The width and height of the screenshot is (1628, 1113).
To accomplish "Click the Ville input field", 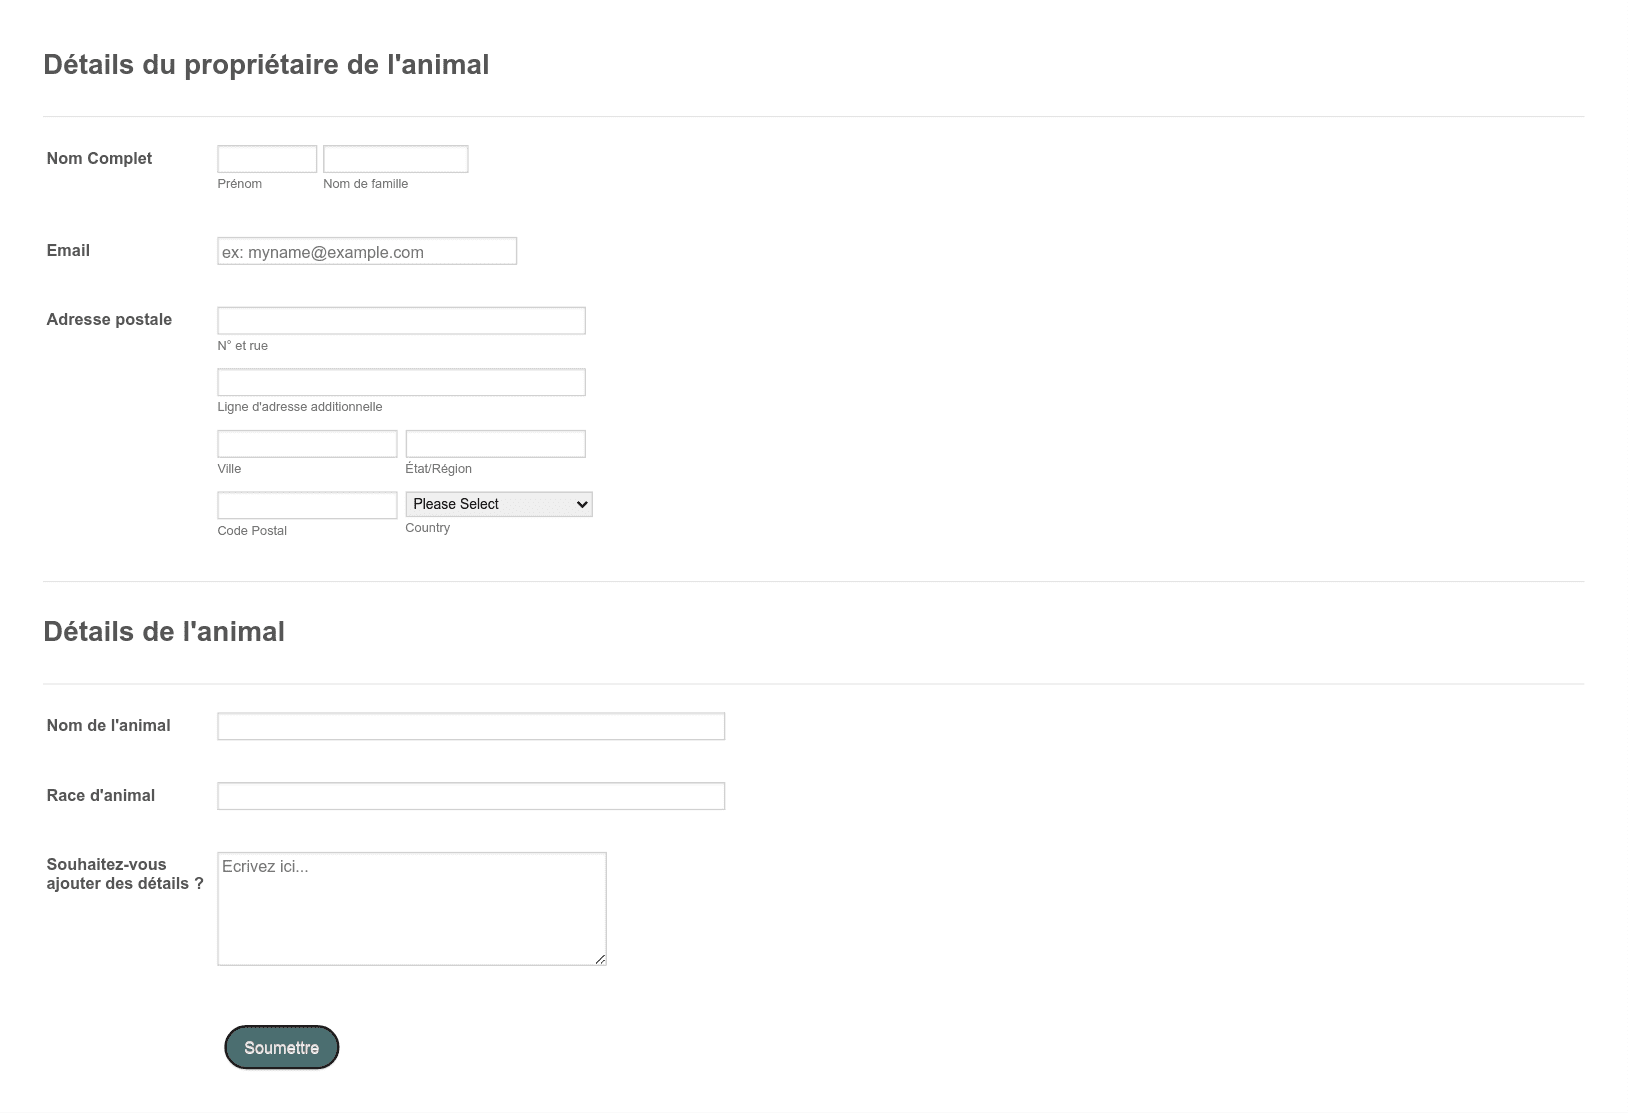I will tap(307, 444).
